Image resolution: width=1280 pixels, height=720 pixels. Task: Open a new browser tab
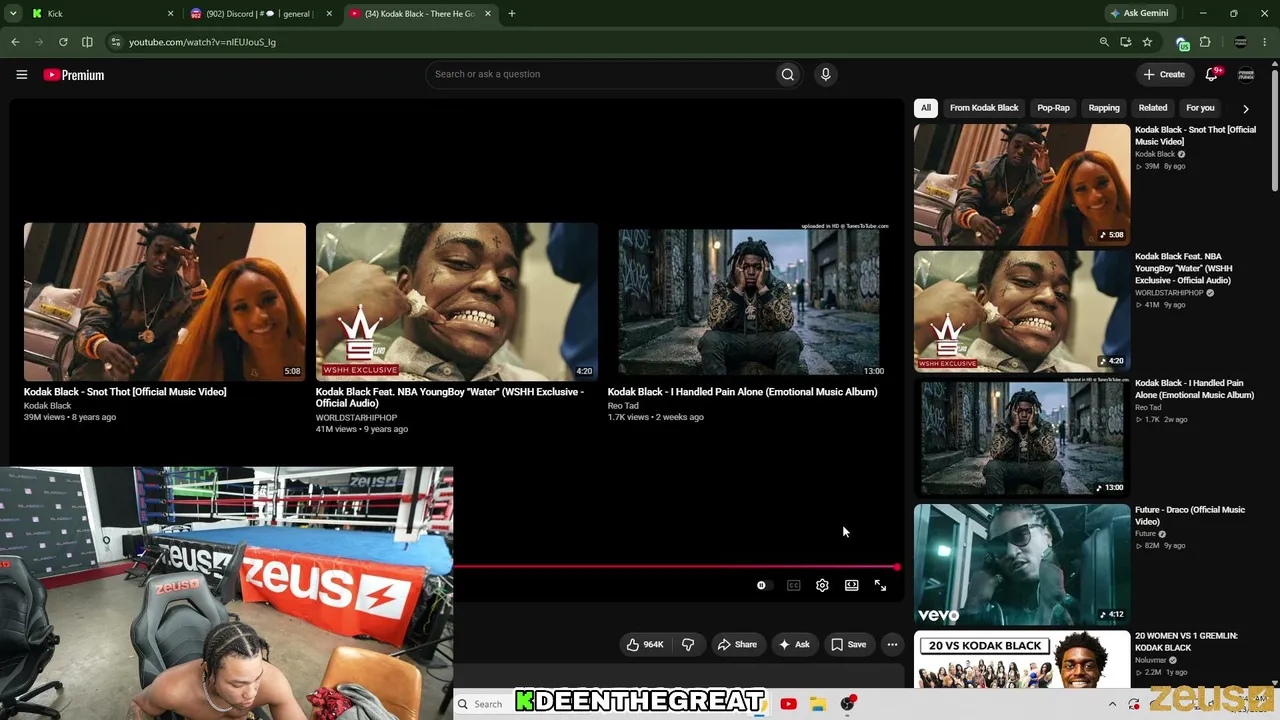(x=512, y=14)
